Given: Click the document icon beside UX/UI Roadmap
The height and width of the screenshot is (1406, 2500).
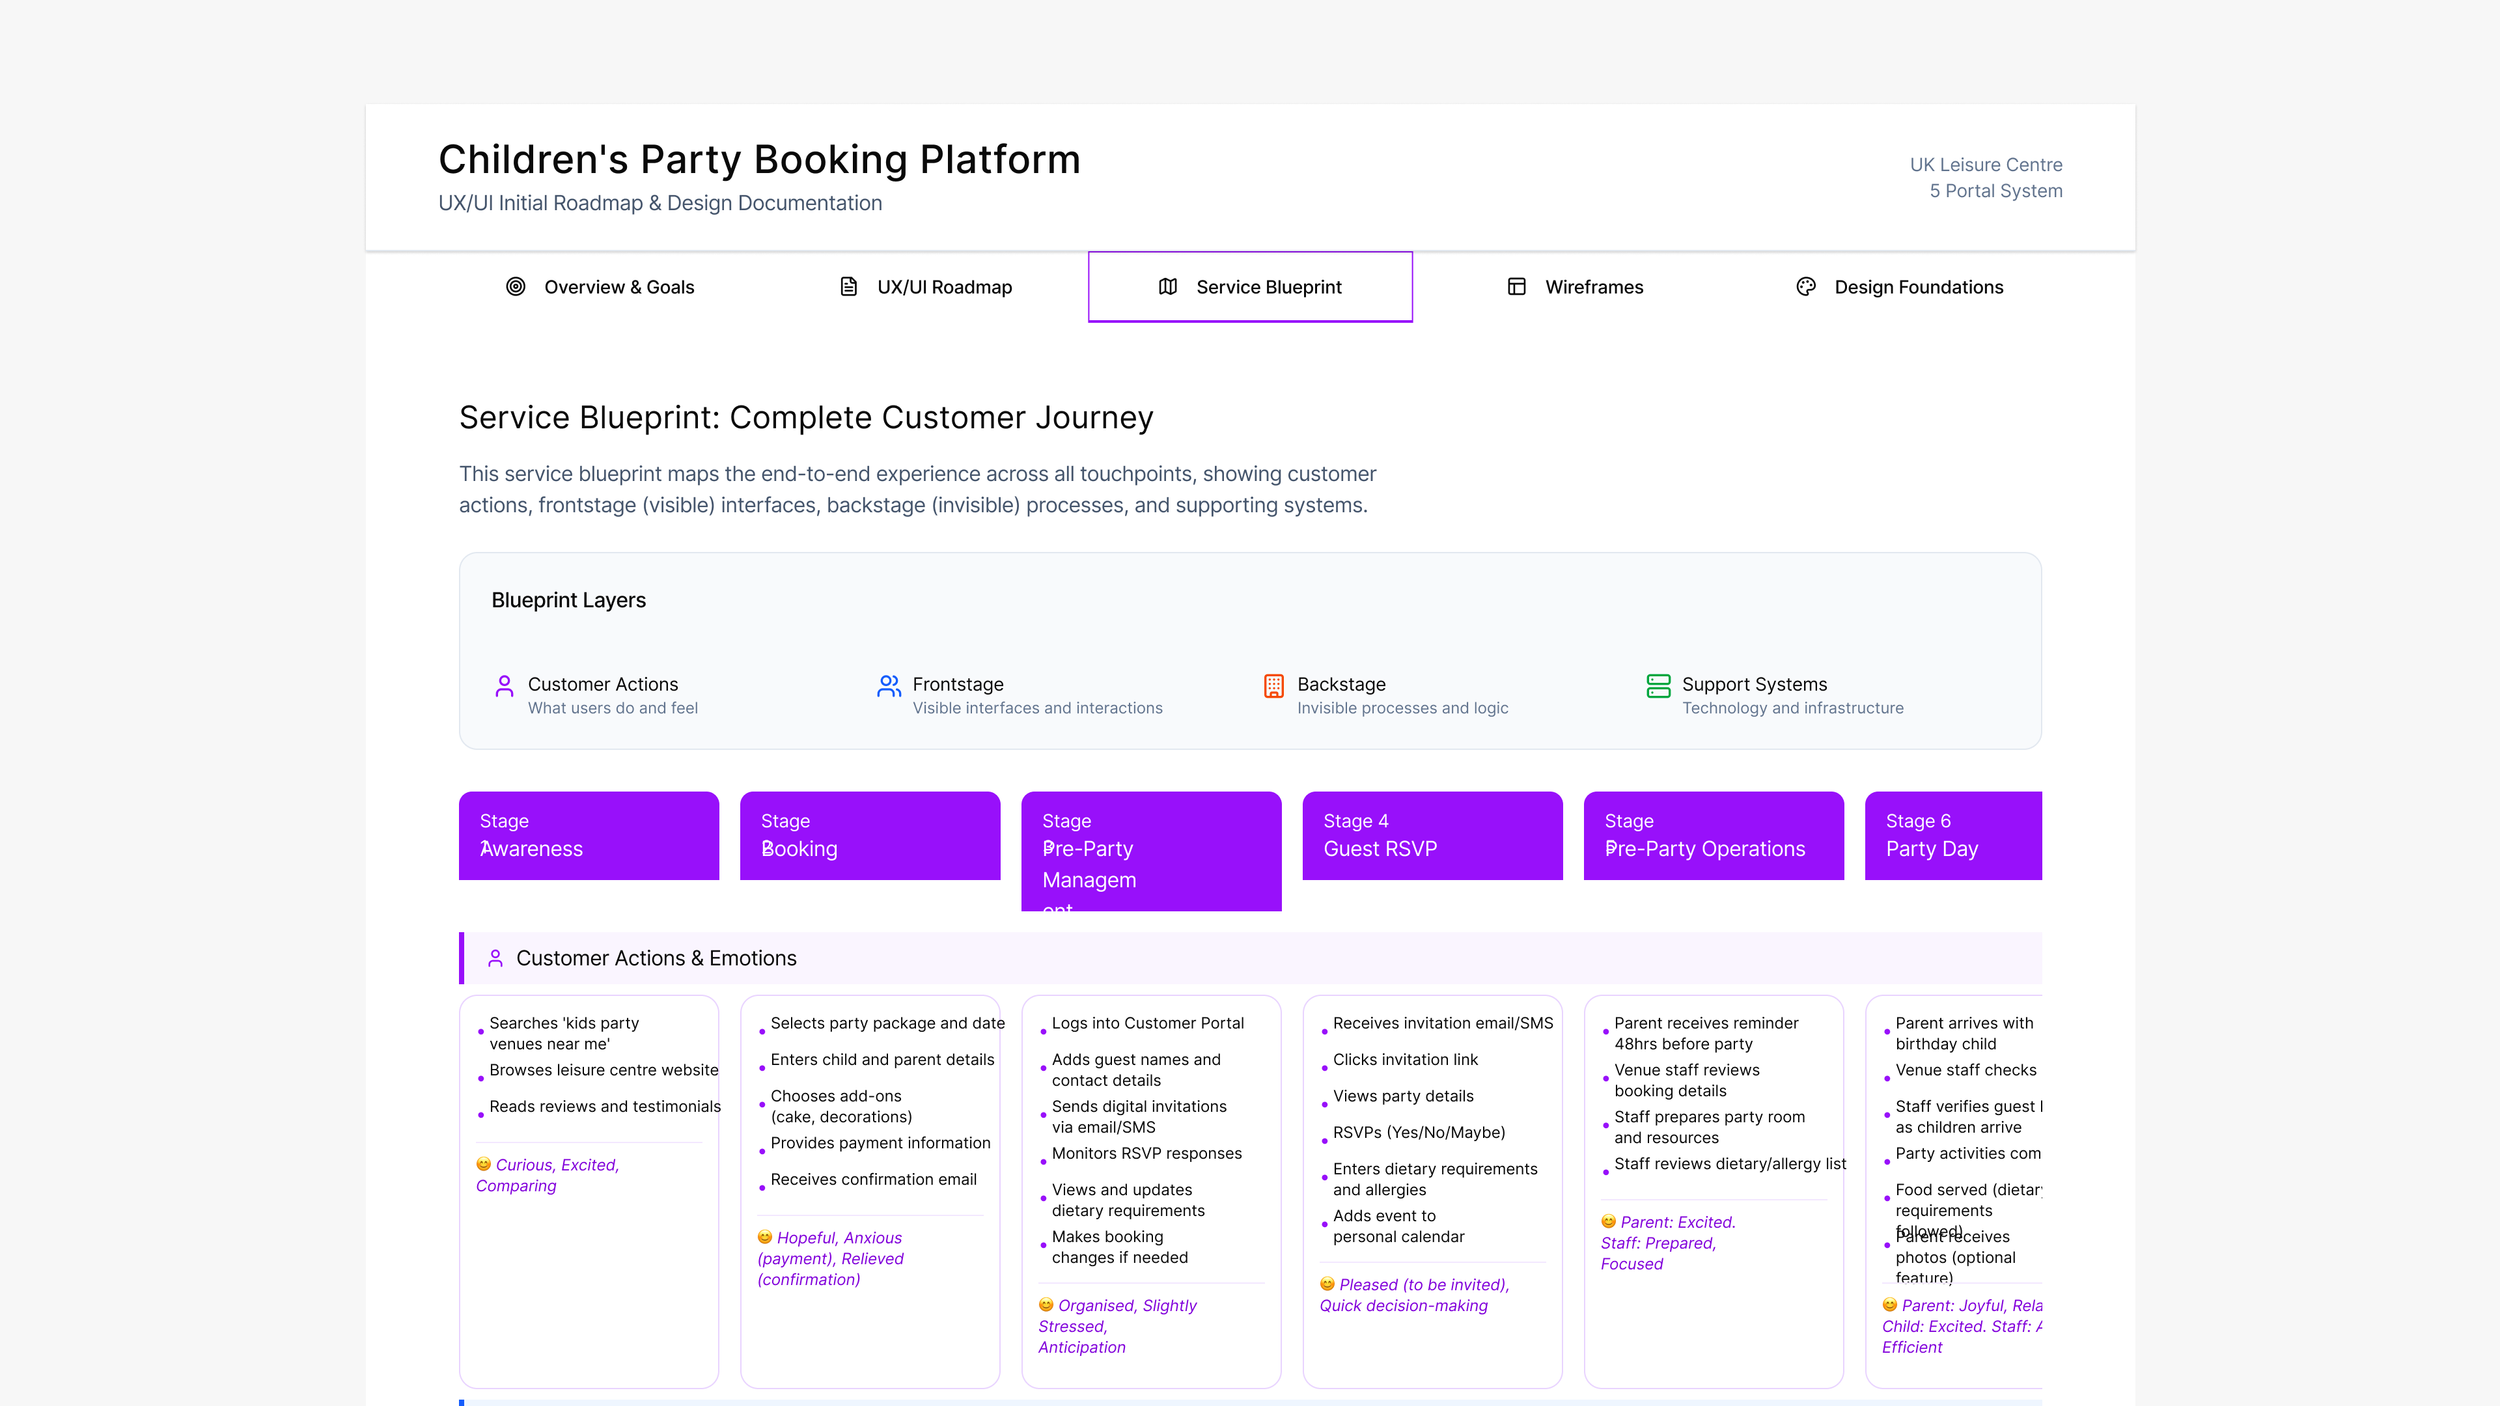Looking at the screenshot, I should pyautogui.click(x=849, y=287).
